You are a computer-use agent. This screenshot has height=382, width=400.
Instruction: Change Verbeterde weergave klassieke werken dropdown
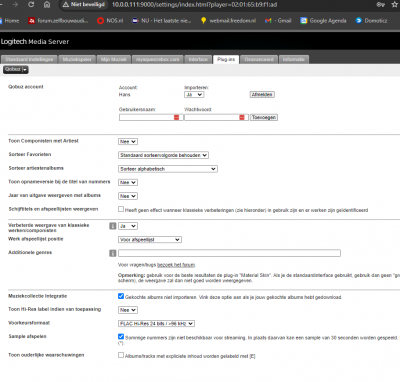click(128, 226)
